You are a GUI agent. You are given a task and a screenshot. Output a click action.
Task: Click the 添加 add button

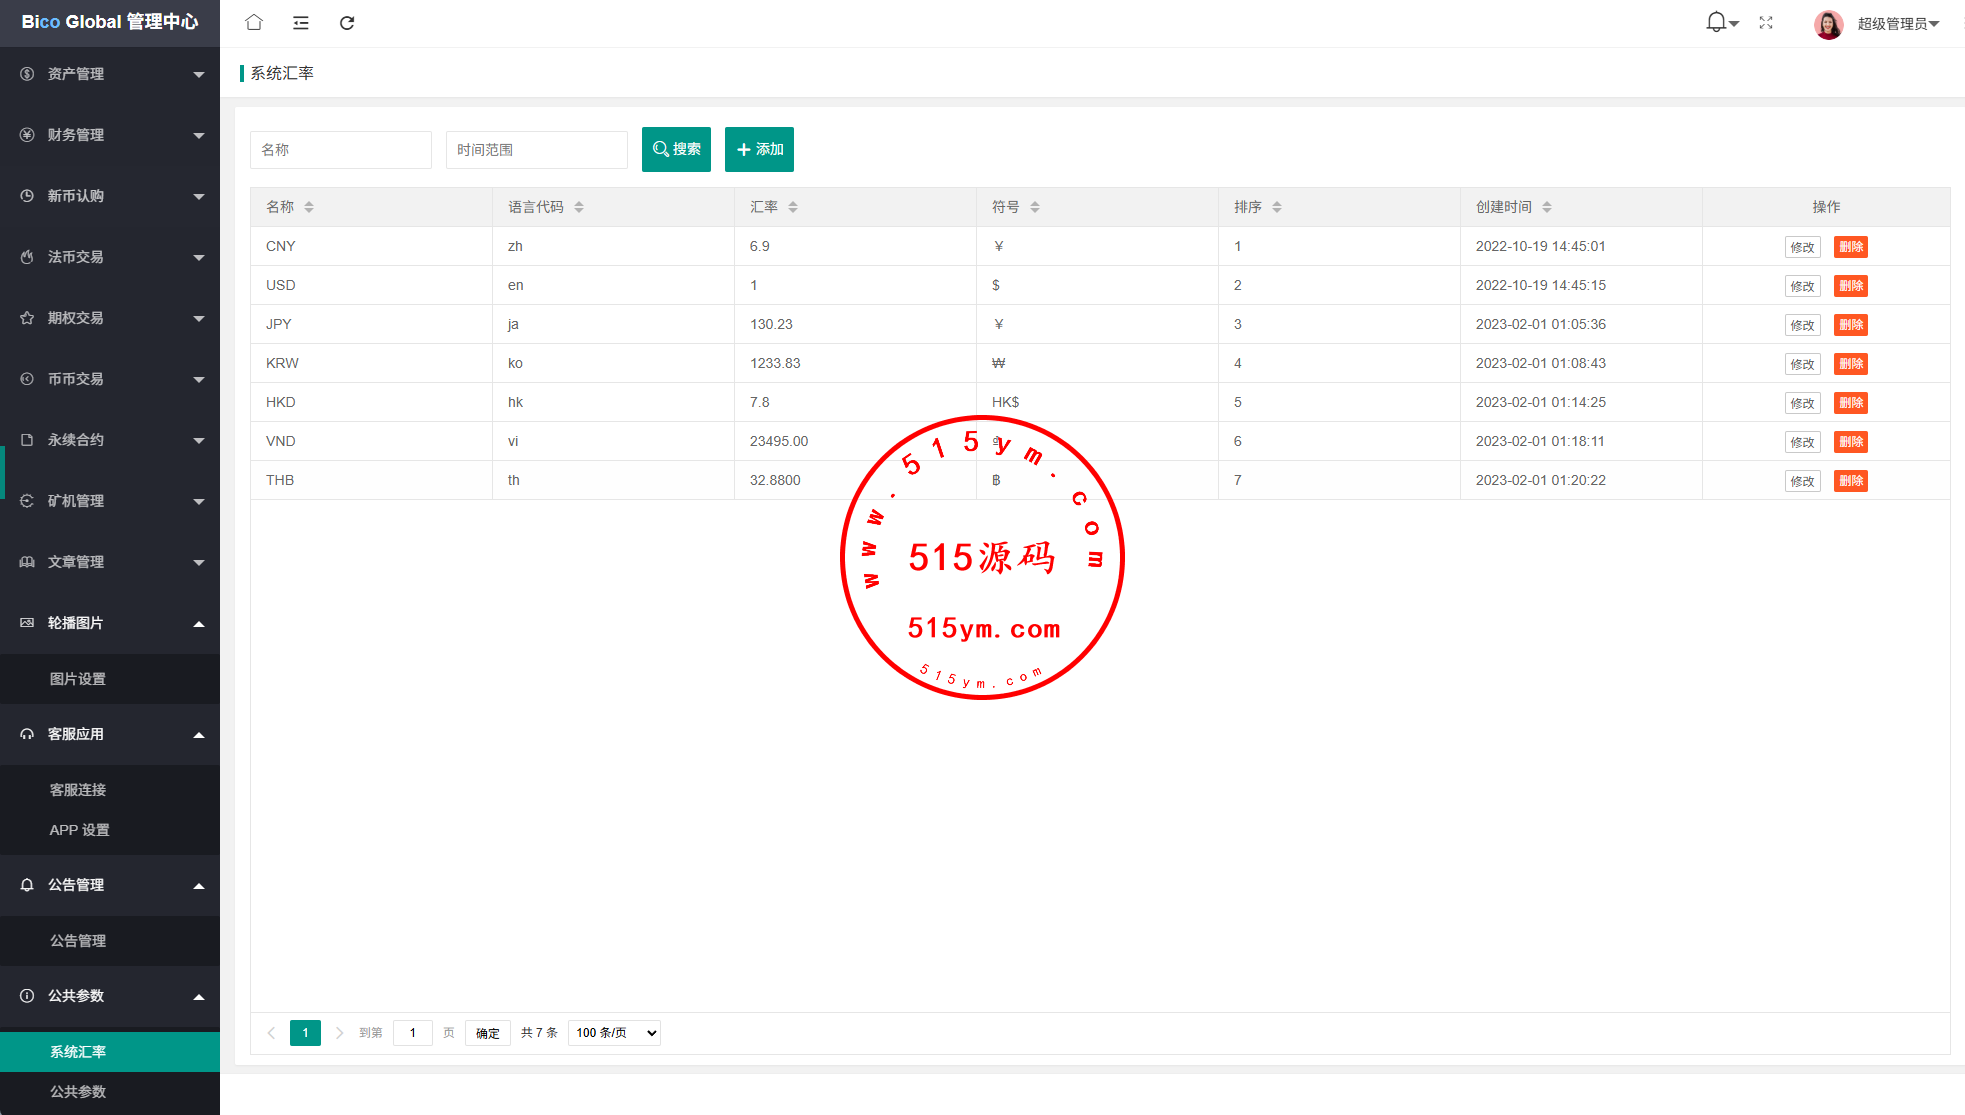tap(759, 149)
